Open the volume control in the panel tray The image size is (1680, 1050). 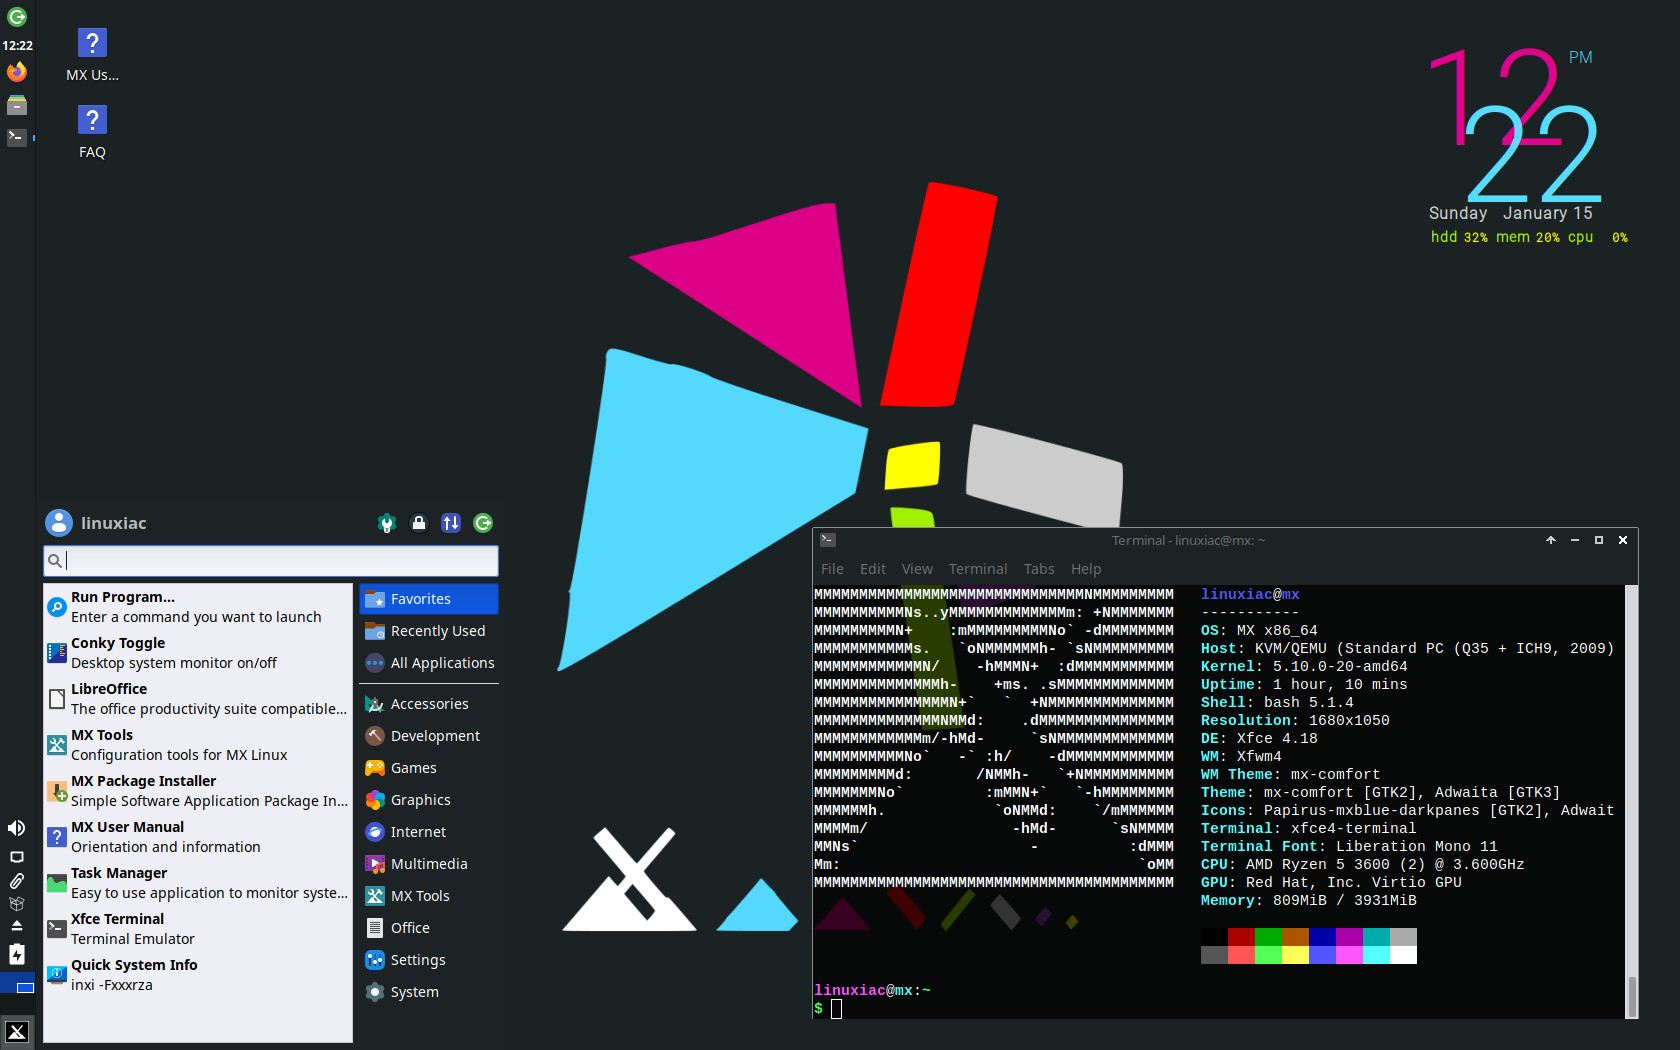coord(17,828)
